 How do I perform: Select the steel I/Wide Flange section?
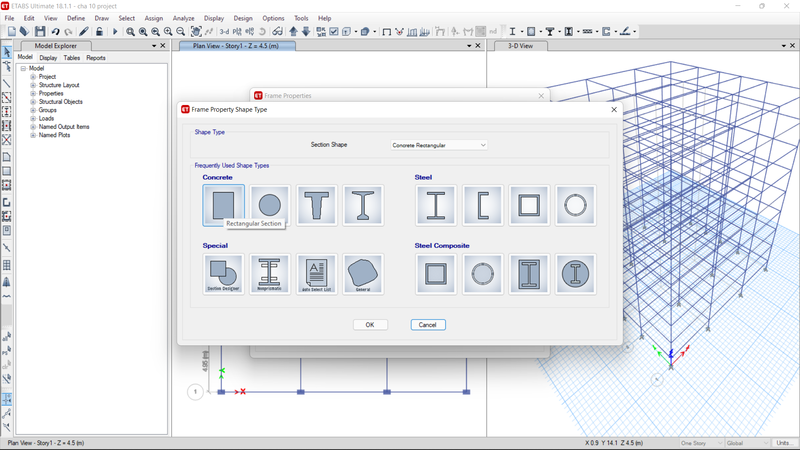(436, 205)
